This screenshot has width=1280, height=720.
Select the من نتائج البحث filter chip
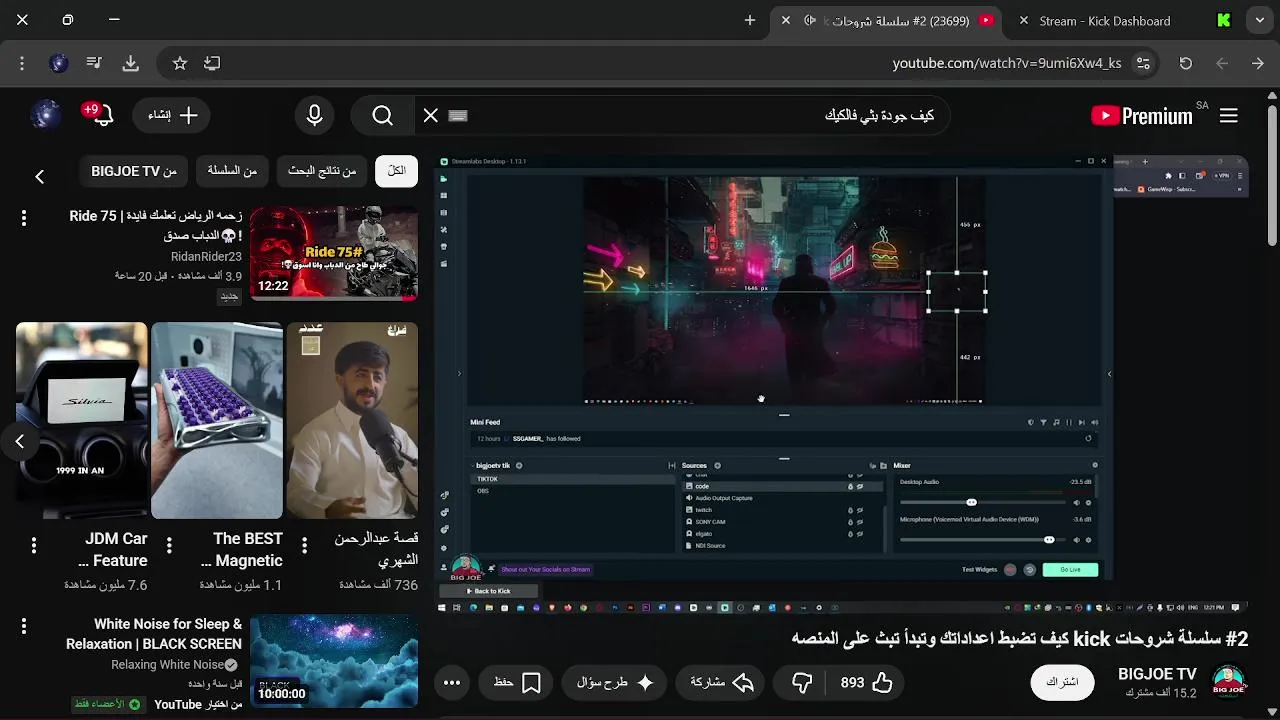[322, 171]
